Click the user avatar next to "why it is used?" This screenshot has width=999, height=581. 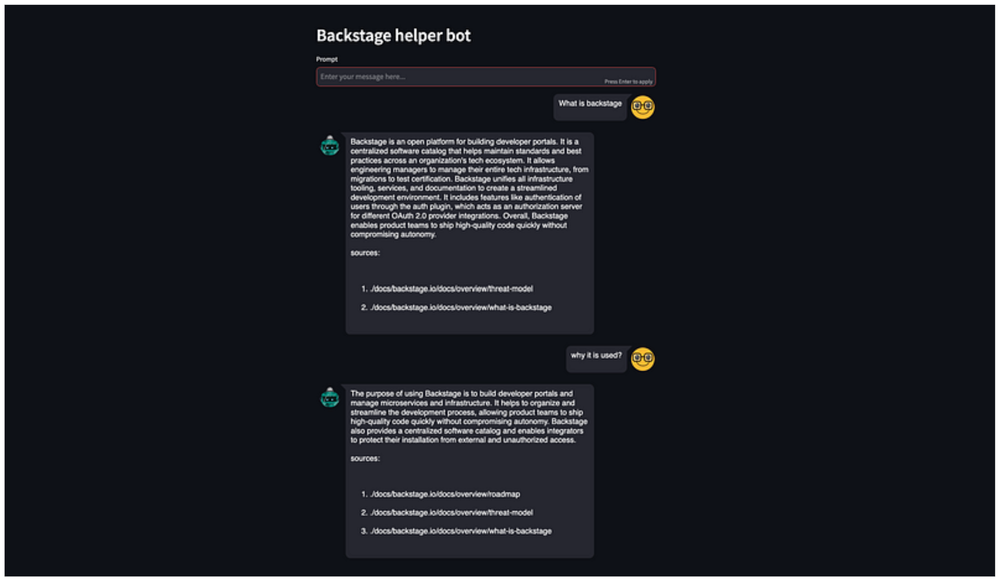[x=643, y=359]
